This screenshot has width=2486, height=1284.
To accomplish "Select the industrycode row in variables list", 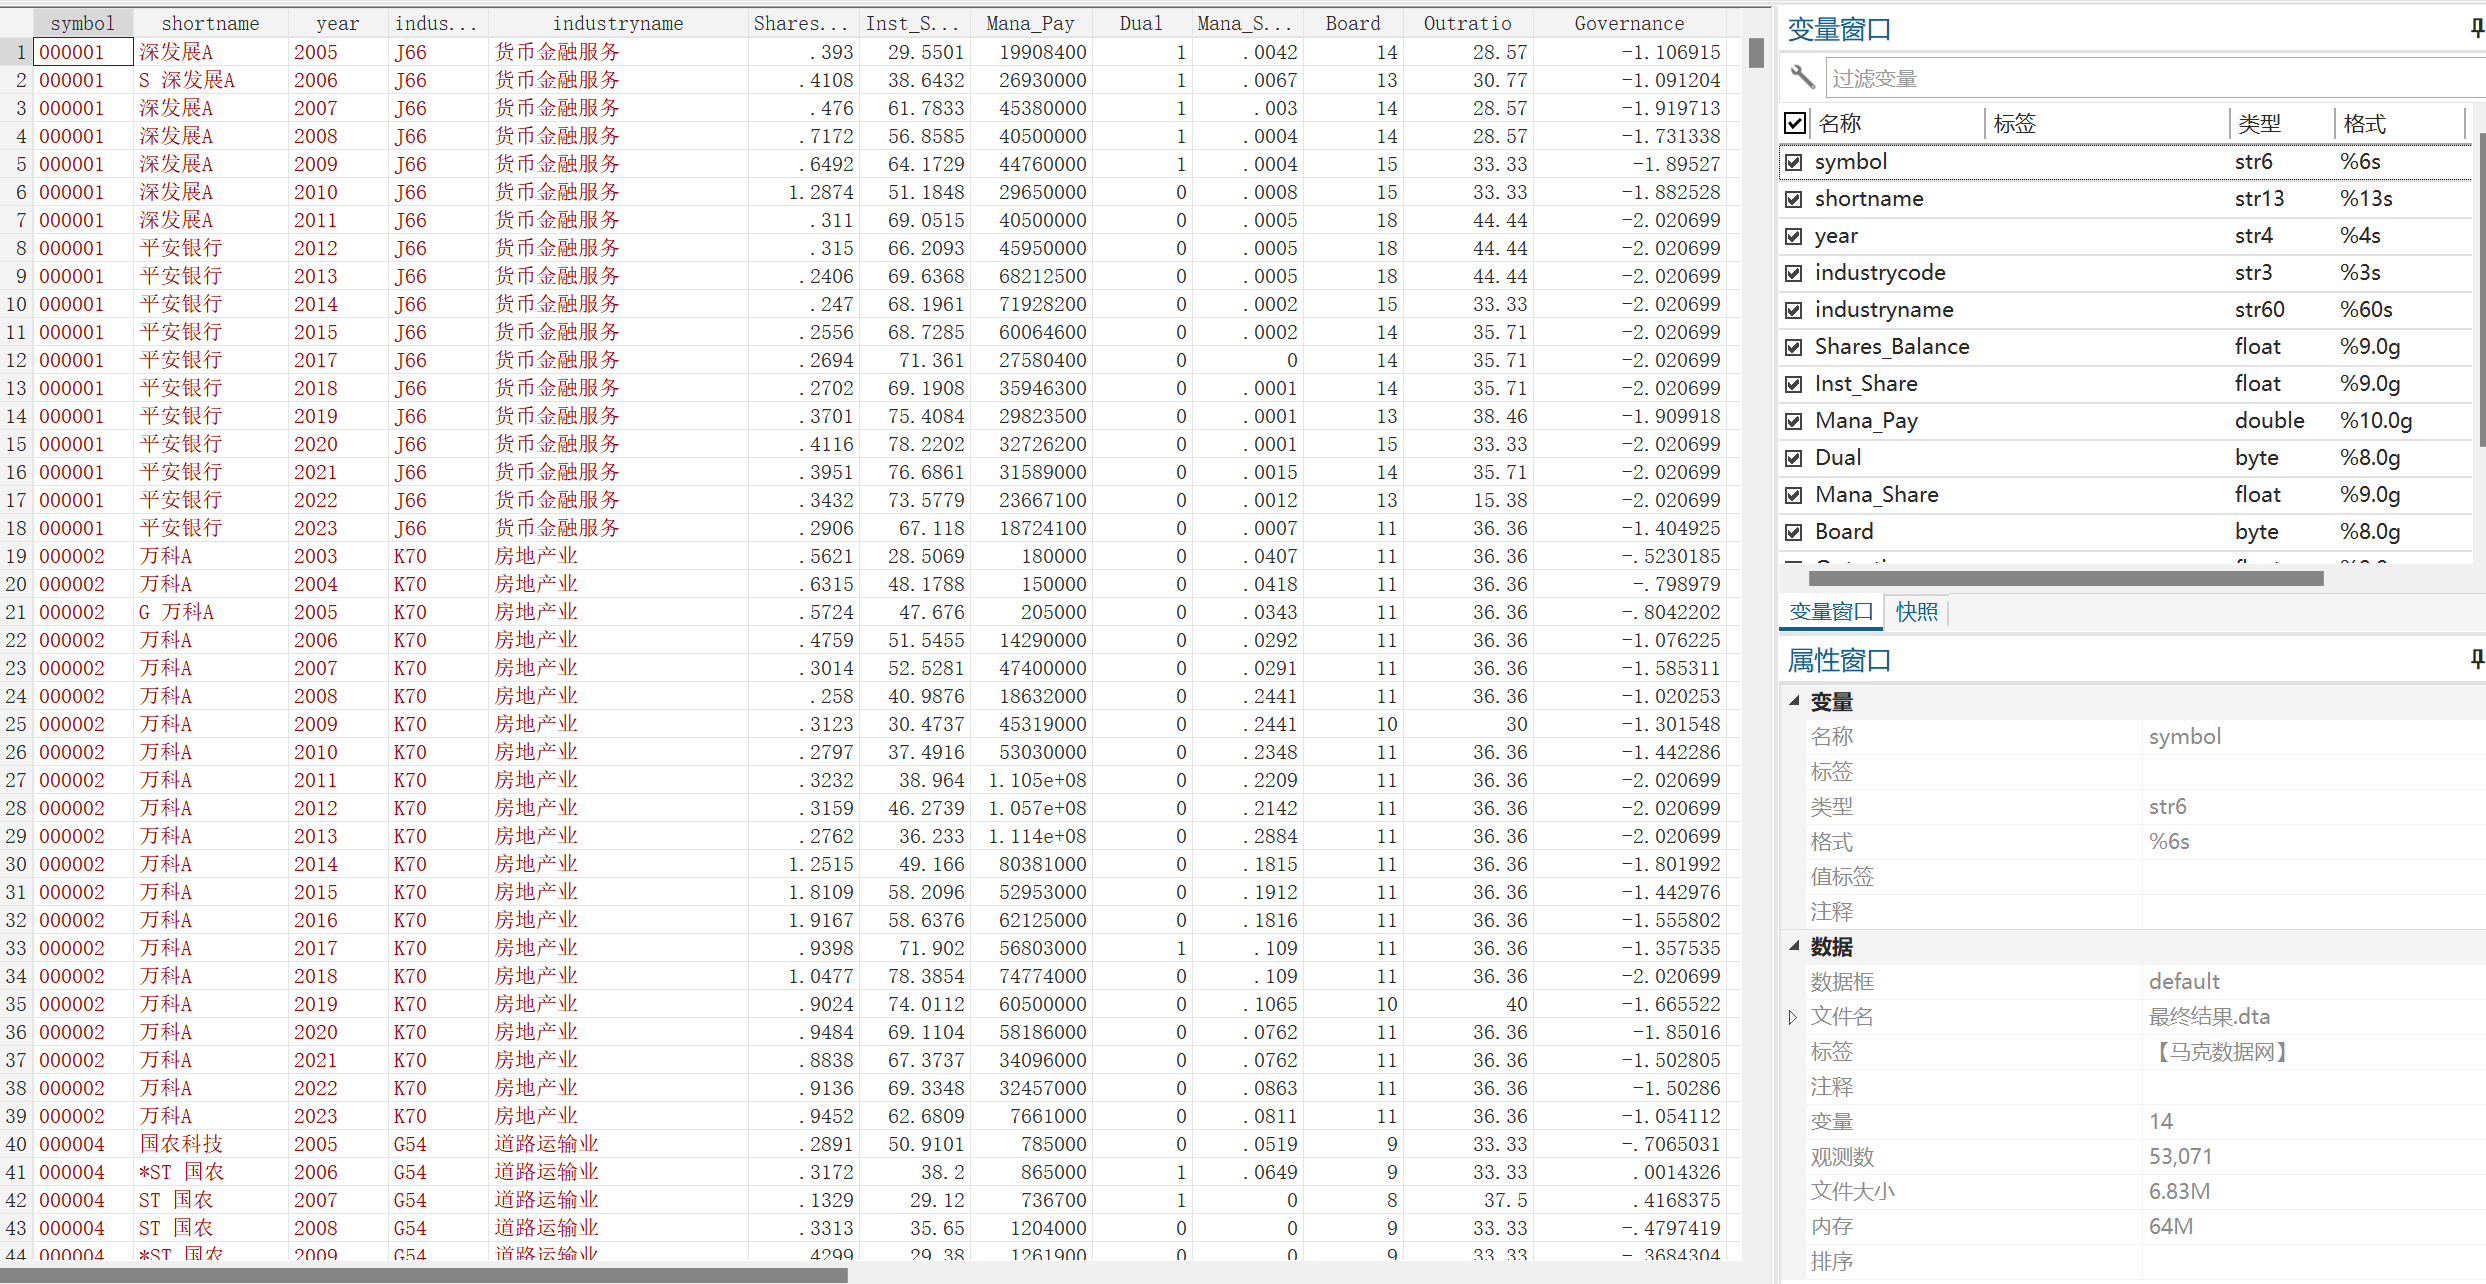I will point(1880,273).
